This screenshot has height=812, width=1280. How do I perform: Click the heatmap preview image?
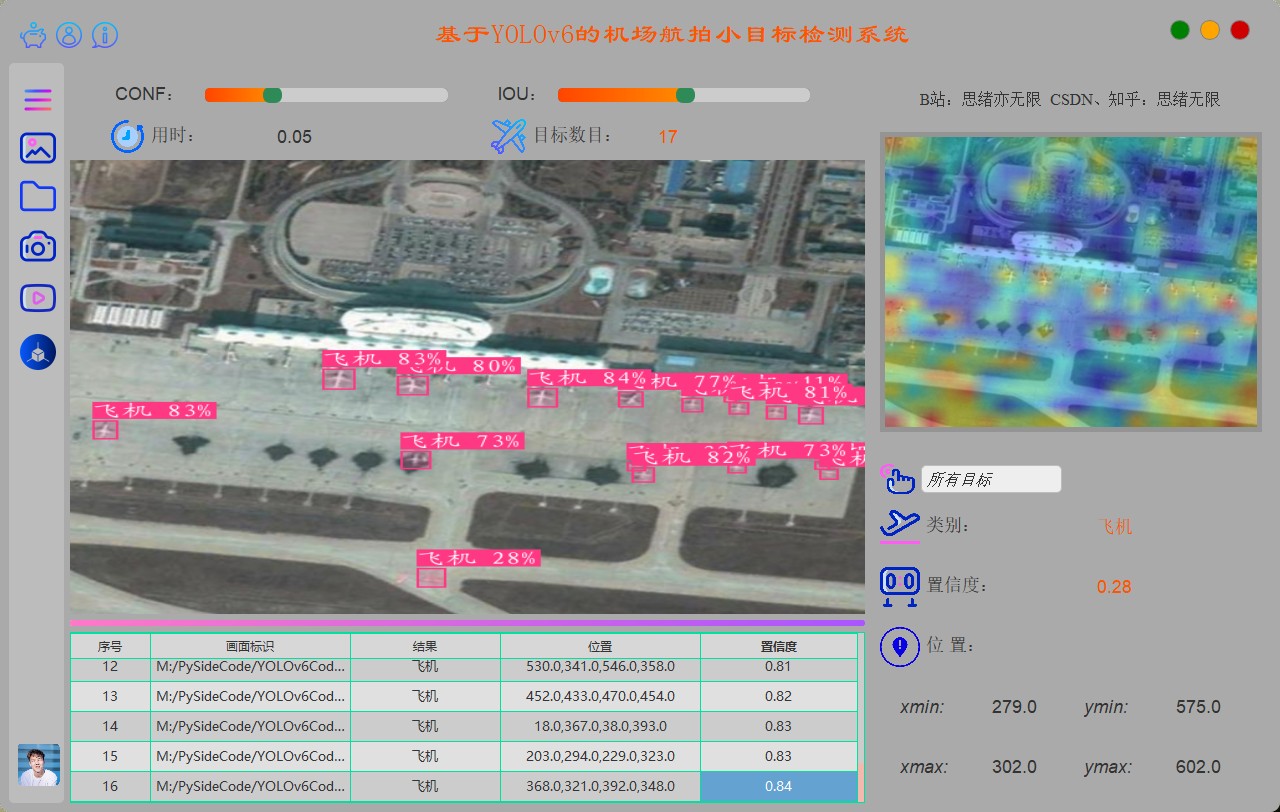tap(1070, 282)
